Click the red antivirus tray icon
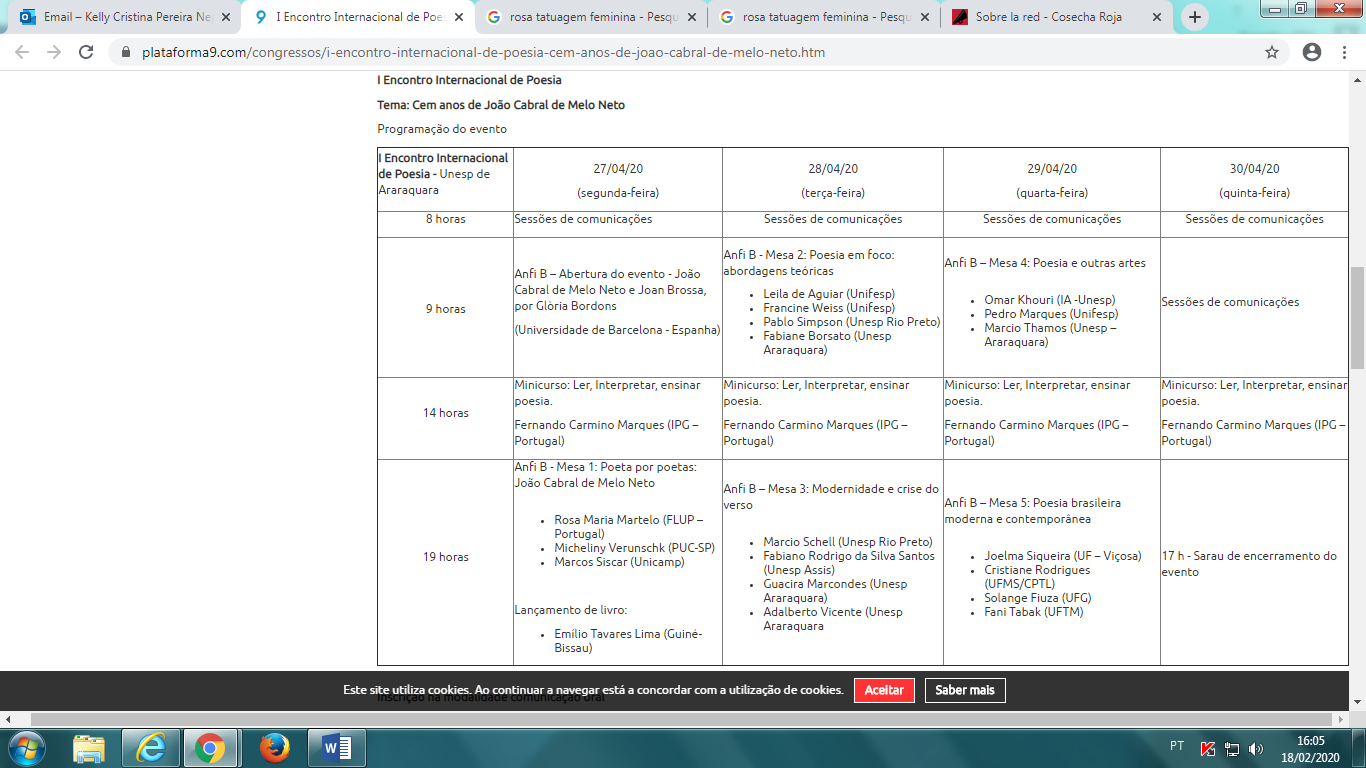This screenshot has width=1366, height=768. (1208, 748)
